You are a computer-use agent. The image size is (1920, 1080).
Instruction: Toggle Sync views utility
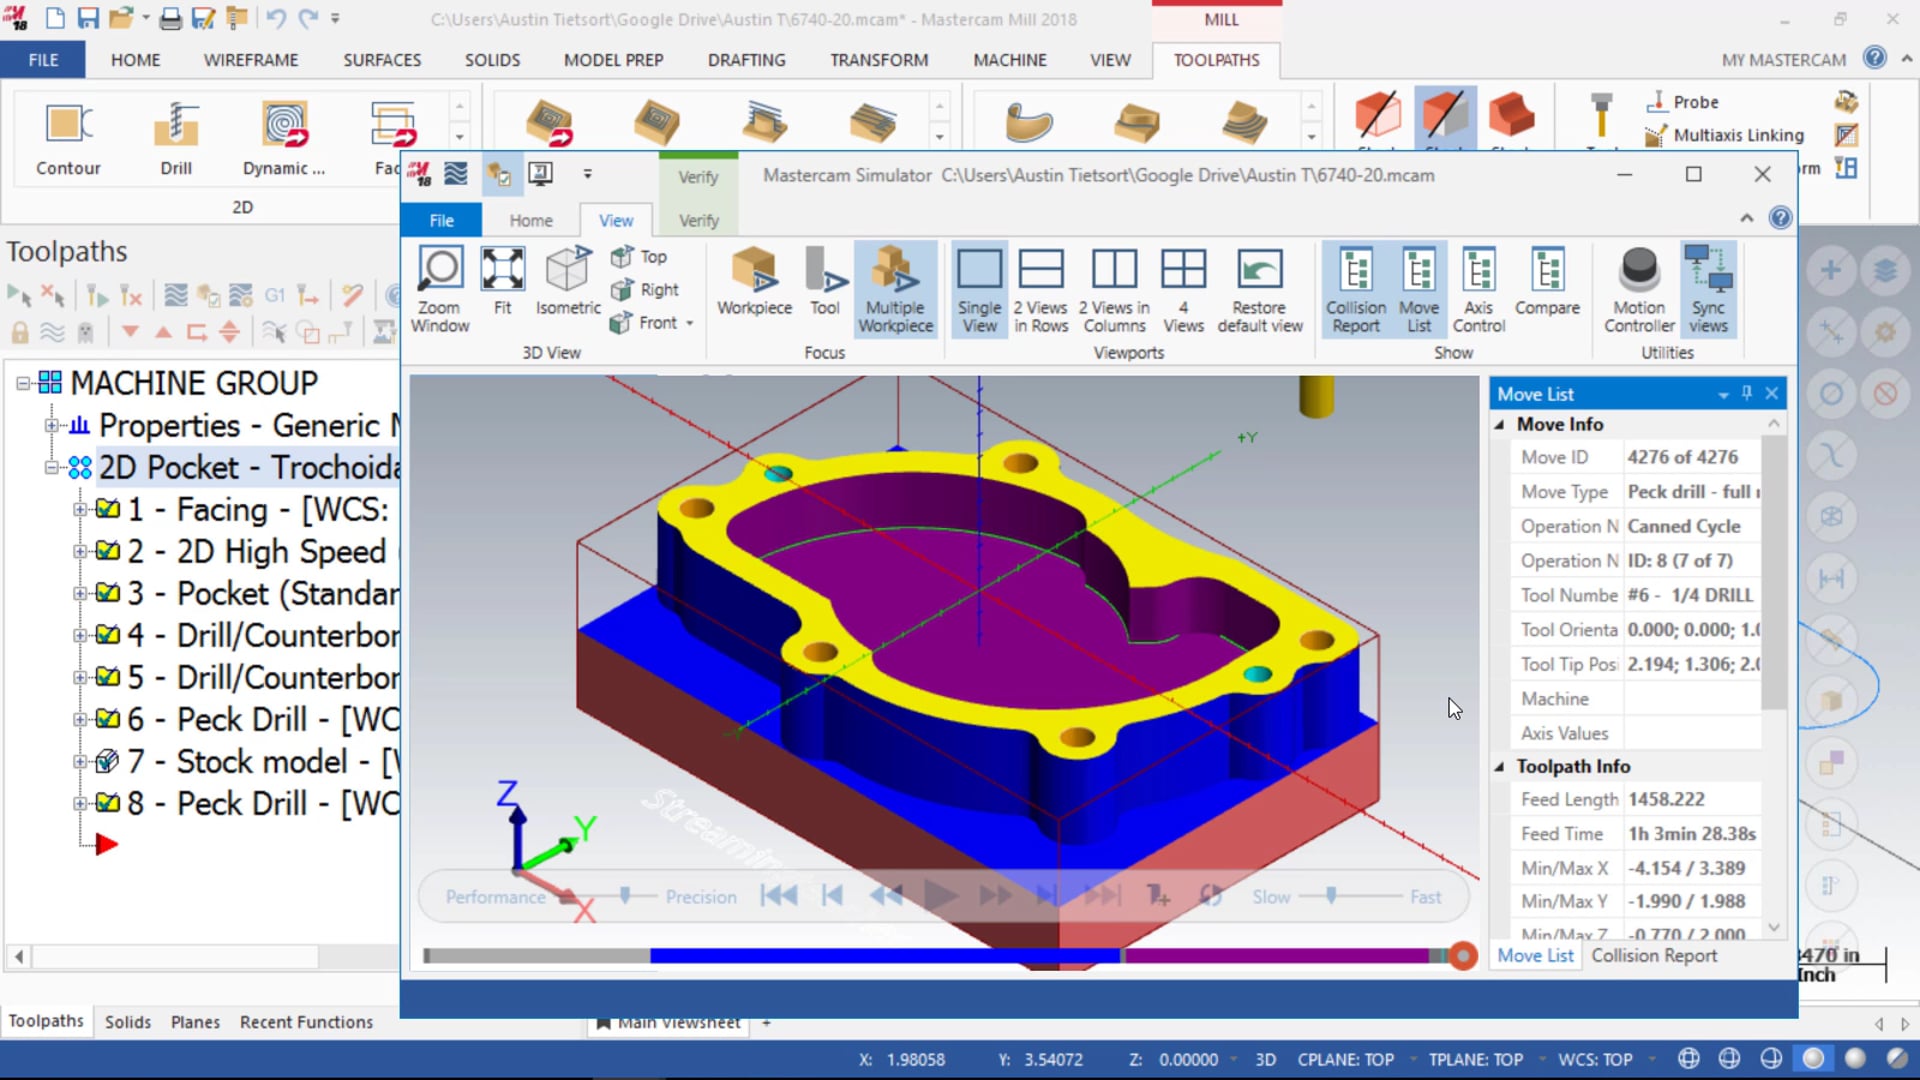point(1708,289)
